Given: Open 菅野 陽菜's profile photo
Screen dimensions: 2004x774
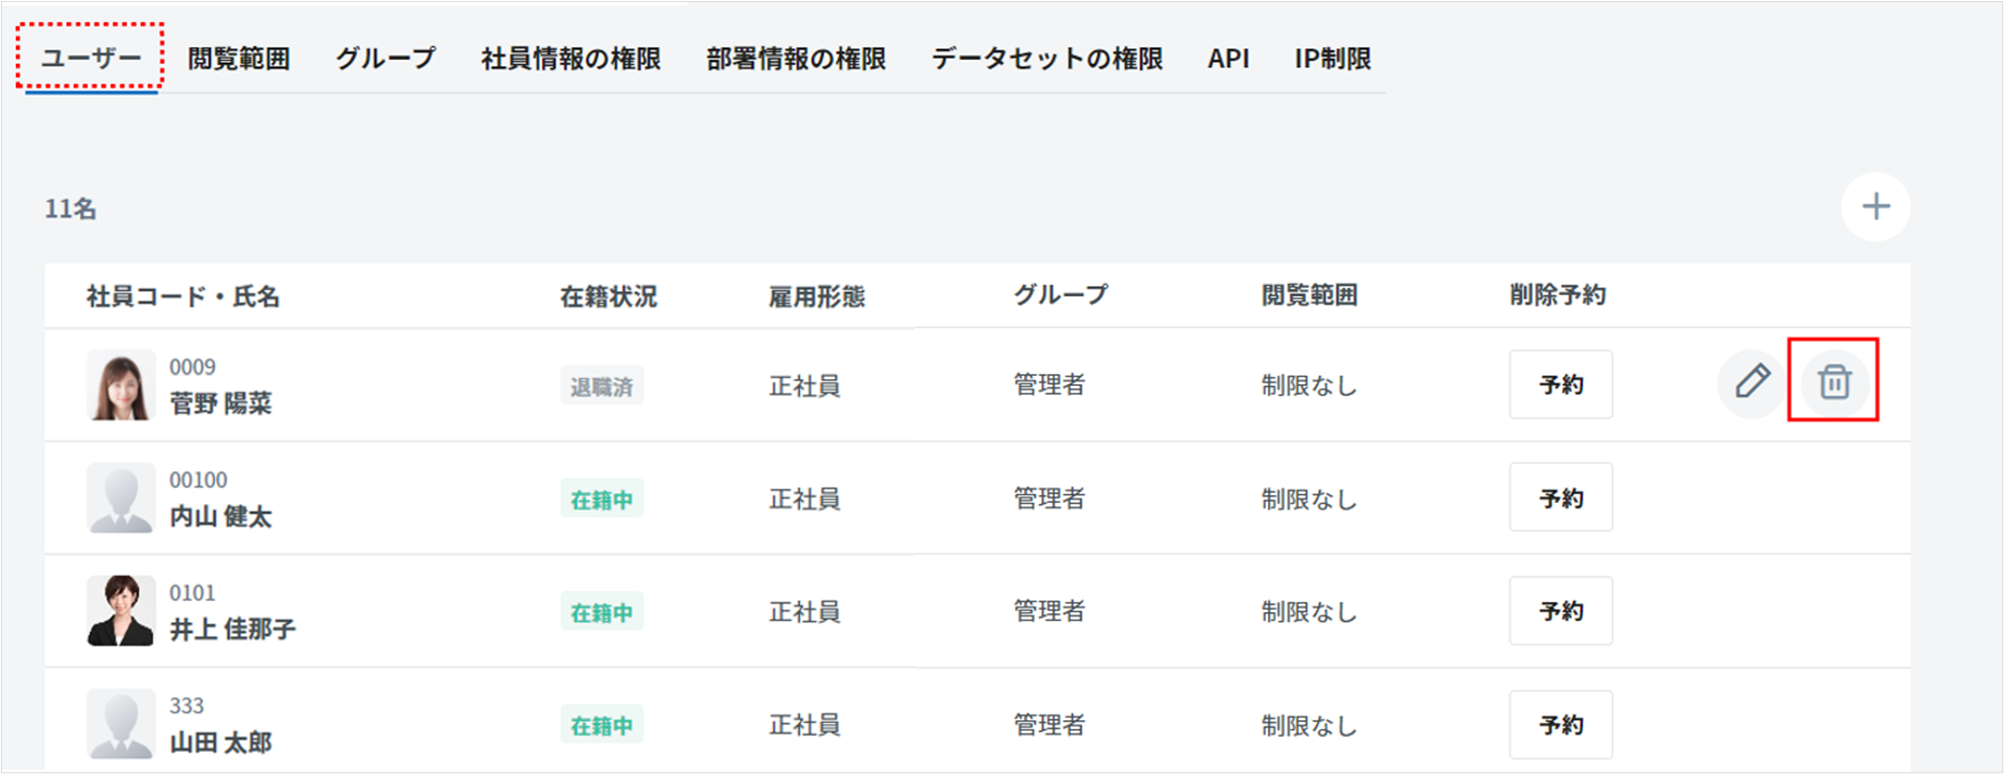Looking at the screenshot, I should point(121,385).
